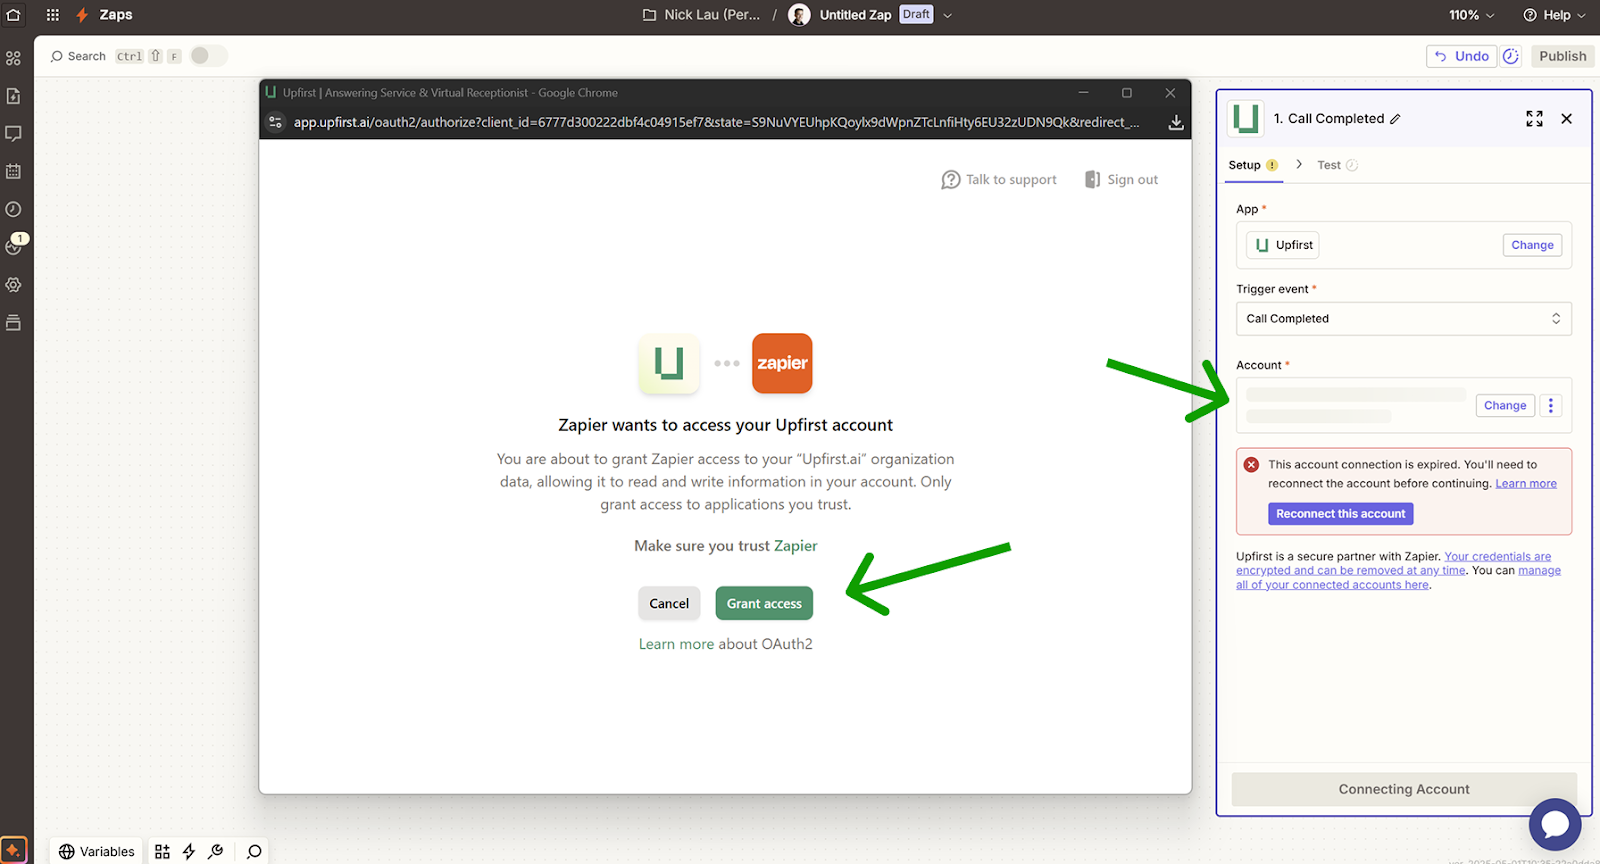This screenshot has width=1600, height=864.
Task: Open the Variables panel
Action: tap(96, 852)
